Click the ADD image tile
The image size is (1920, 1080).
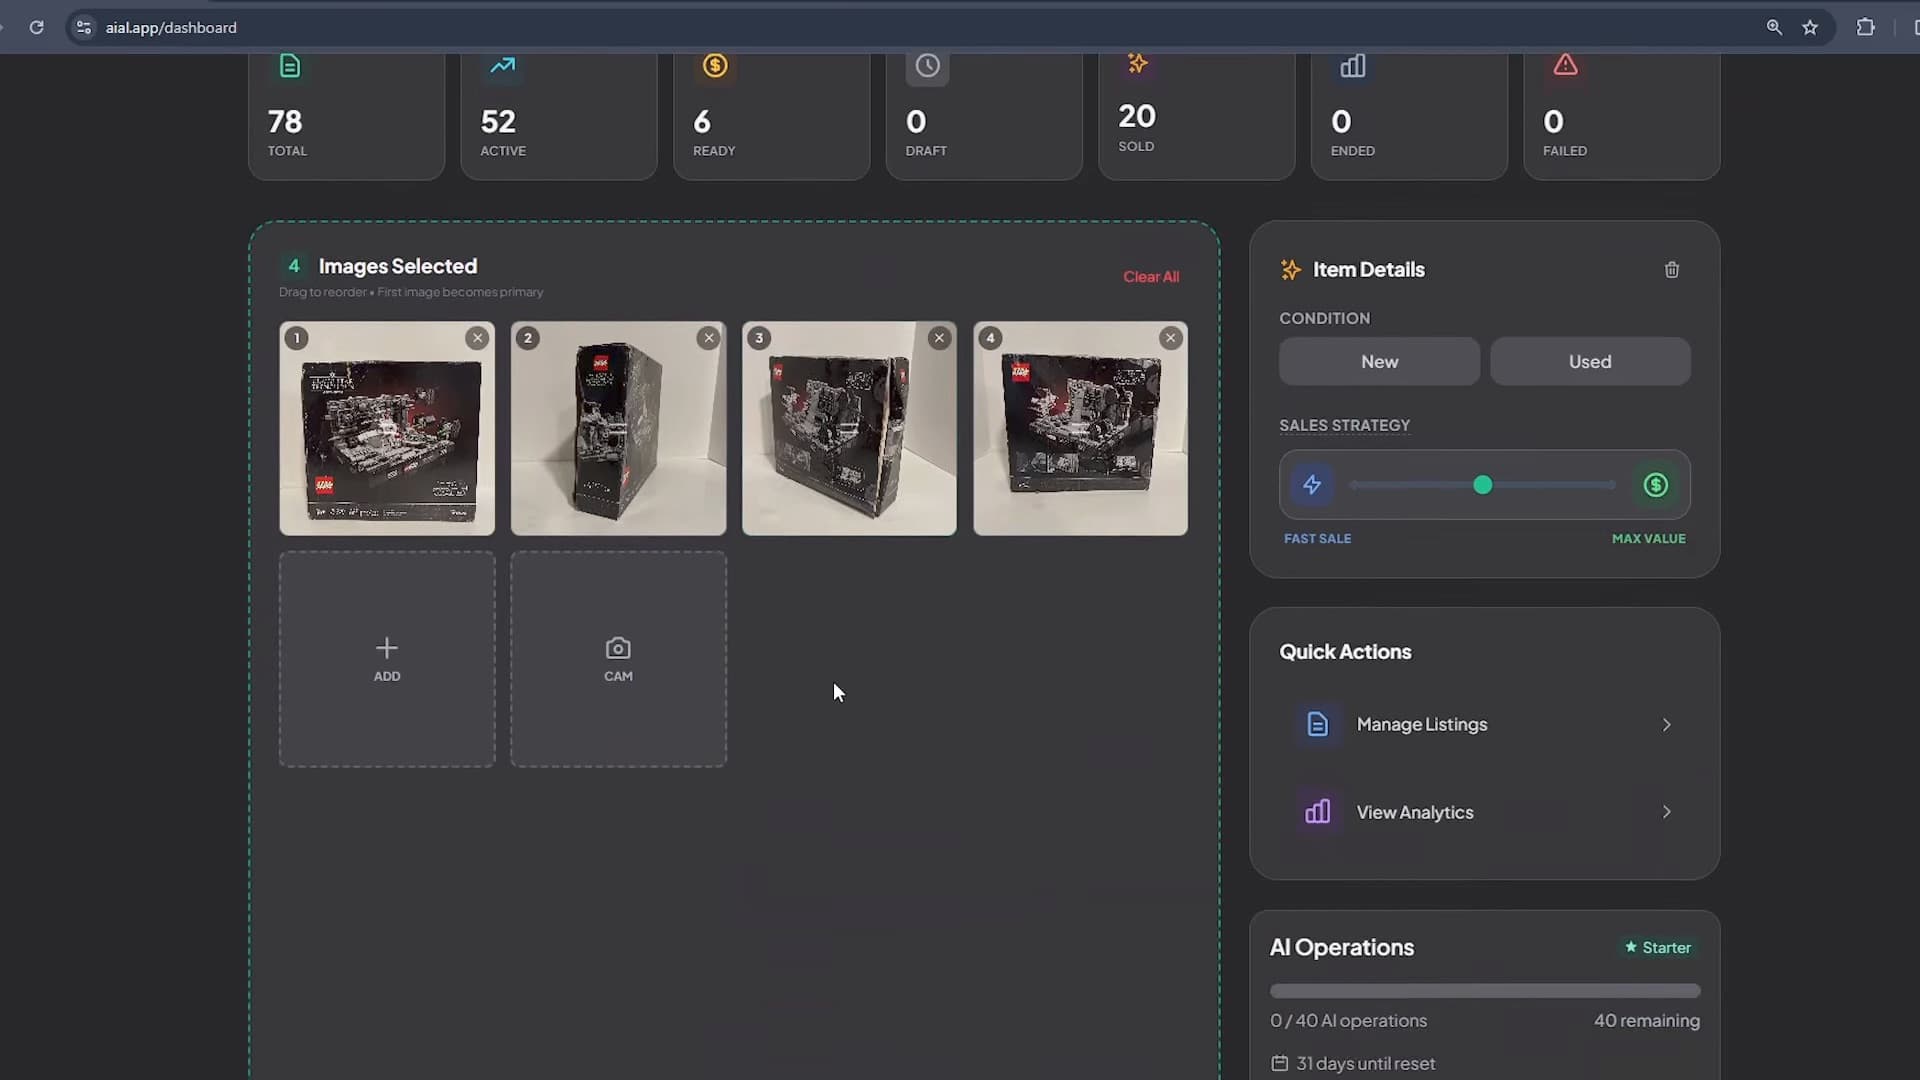(x=387, y=659)
